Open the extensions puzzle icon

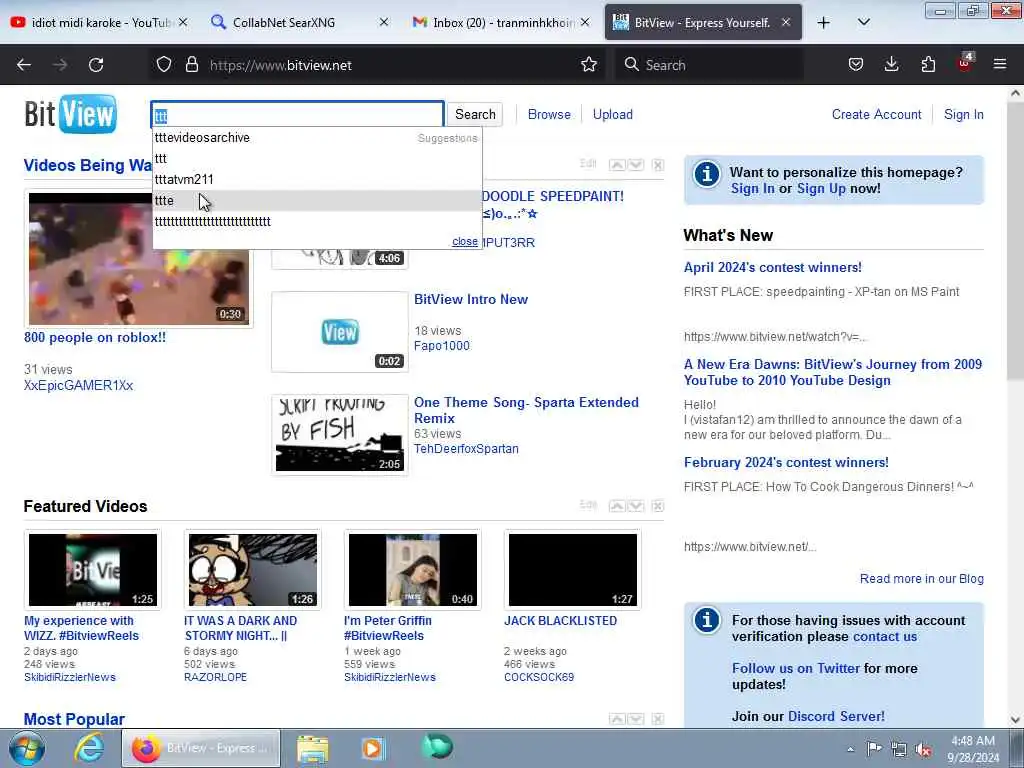928,65
